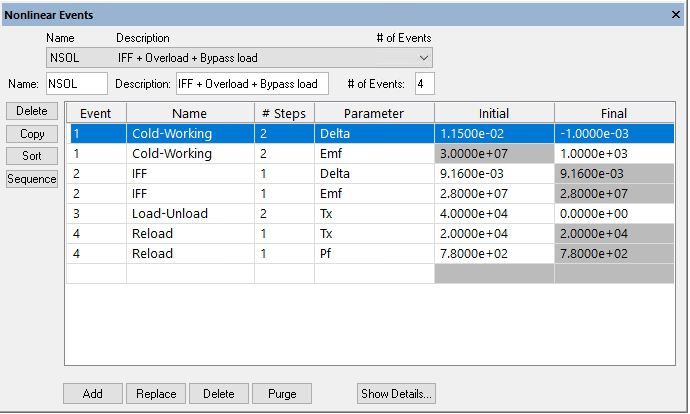
Task: Click the Sort button
Action: coord(32,157)
